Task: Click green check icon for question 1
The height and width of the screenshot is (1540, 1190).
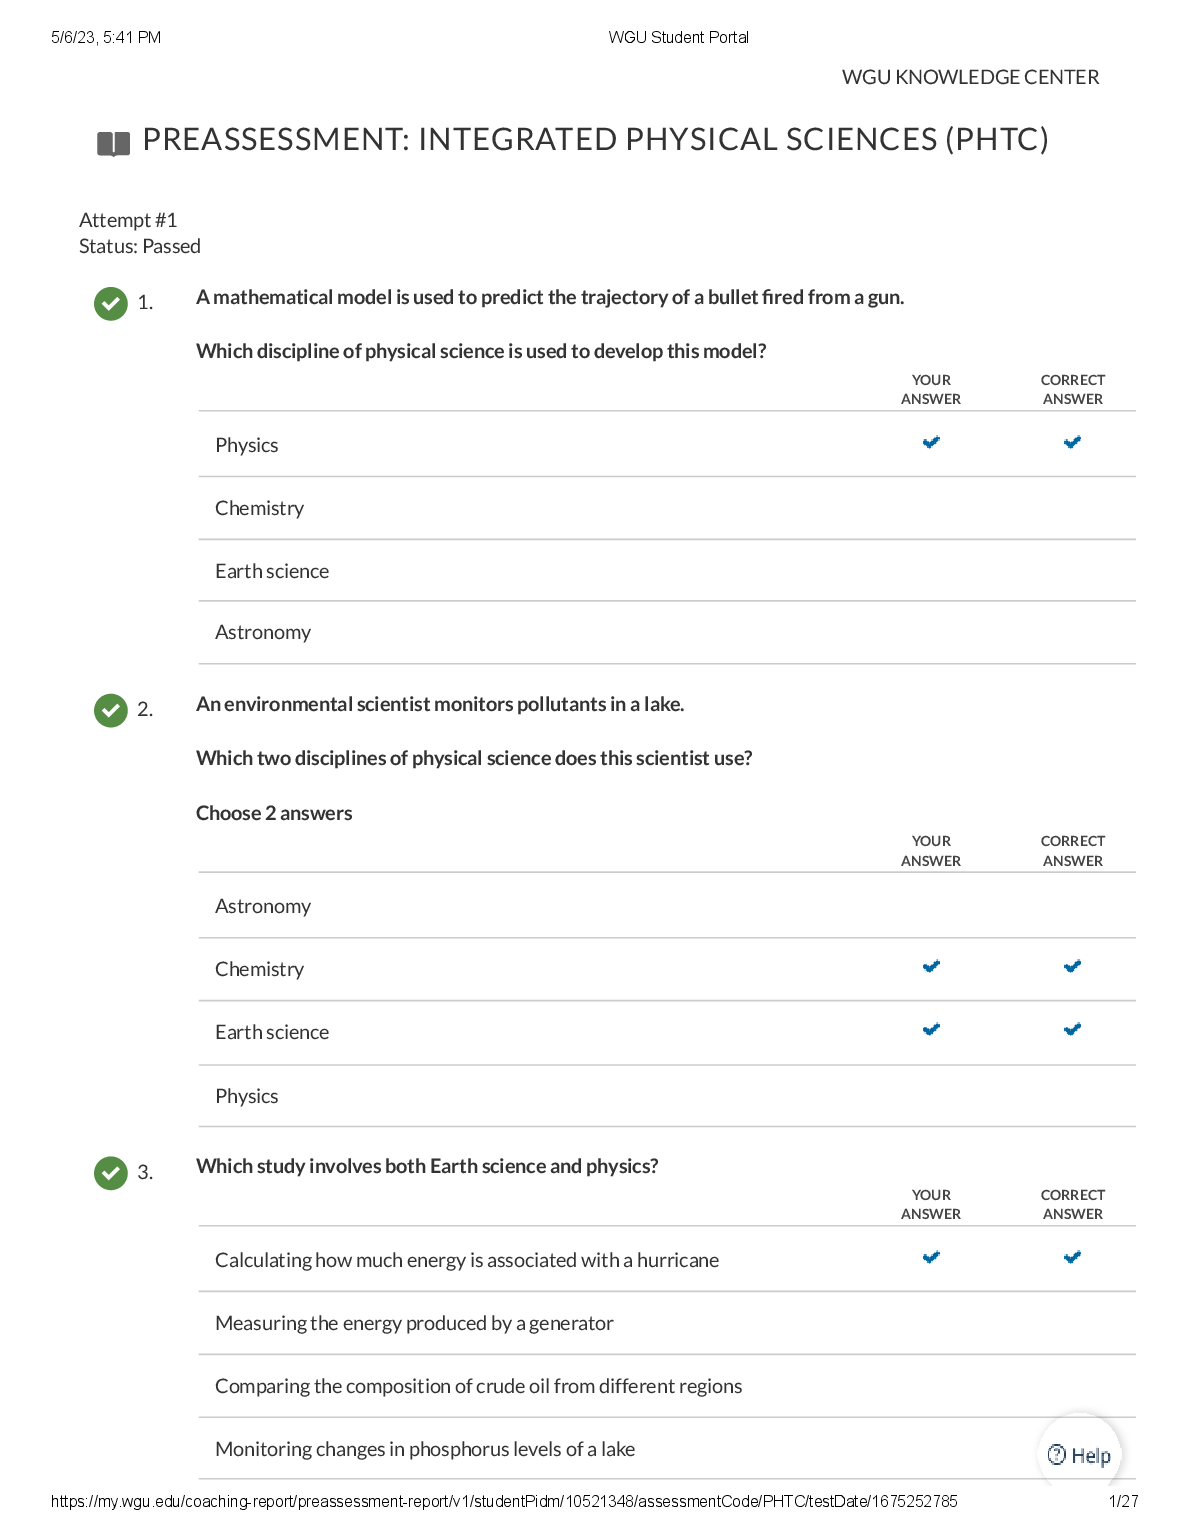Action: tap(111, 303)
